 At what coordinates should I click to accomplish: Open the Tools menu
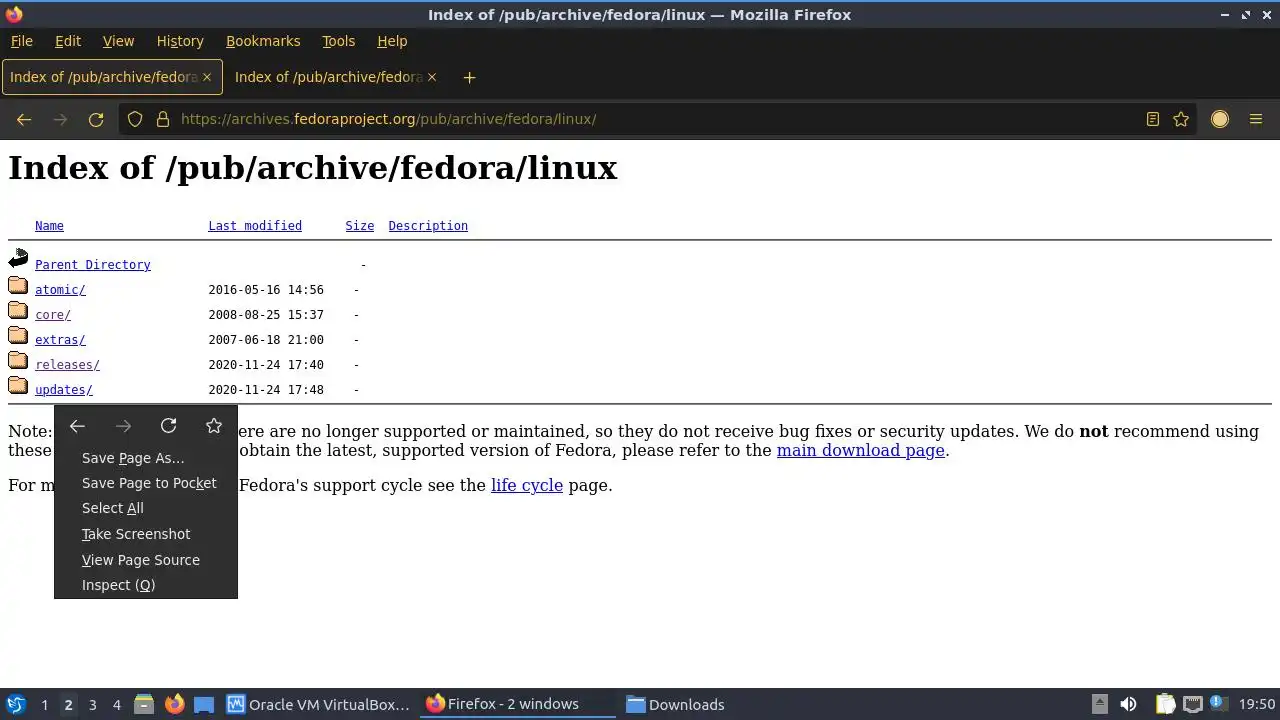tap(338, 41)
